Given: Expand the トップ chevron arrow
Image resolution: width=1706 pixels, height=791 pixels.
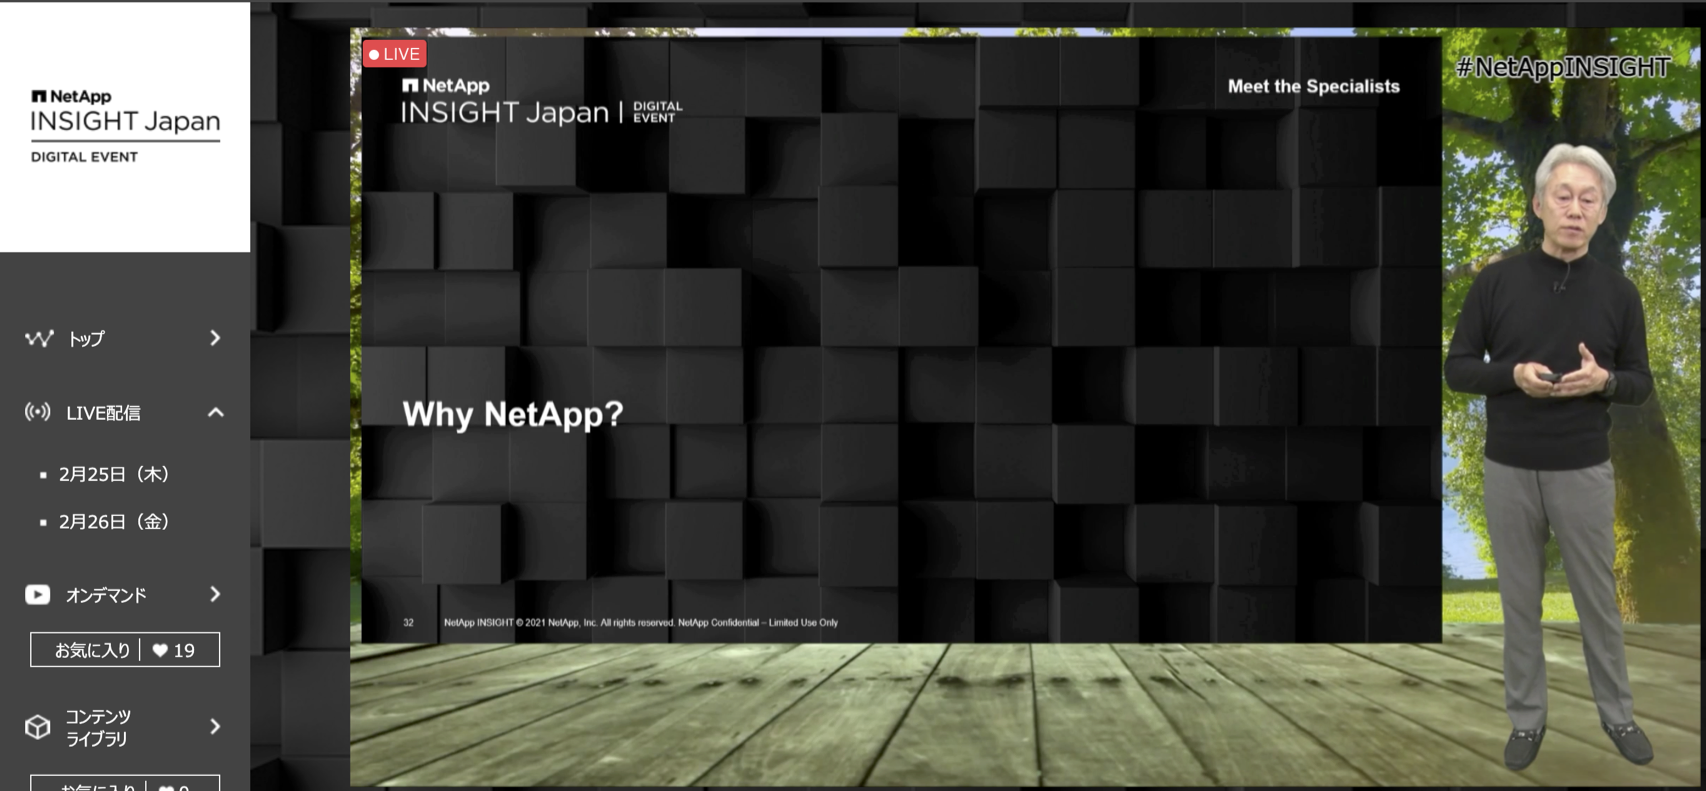Looking at the screenshot, I should [x=215, y=338].
